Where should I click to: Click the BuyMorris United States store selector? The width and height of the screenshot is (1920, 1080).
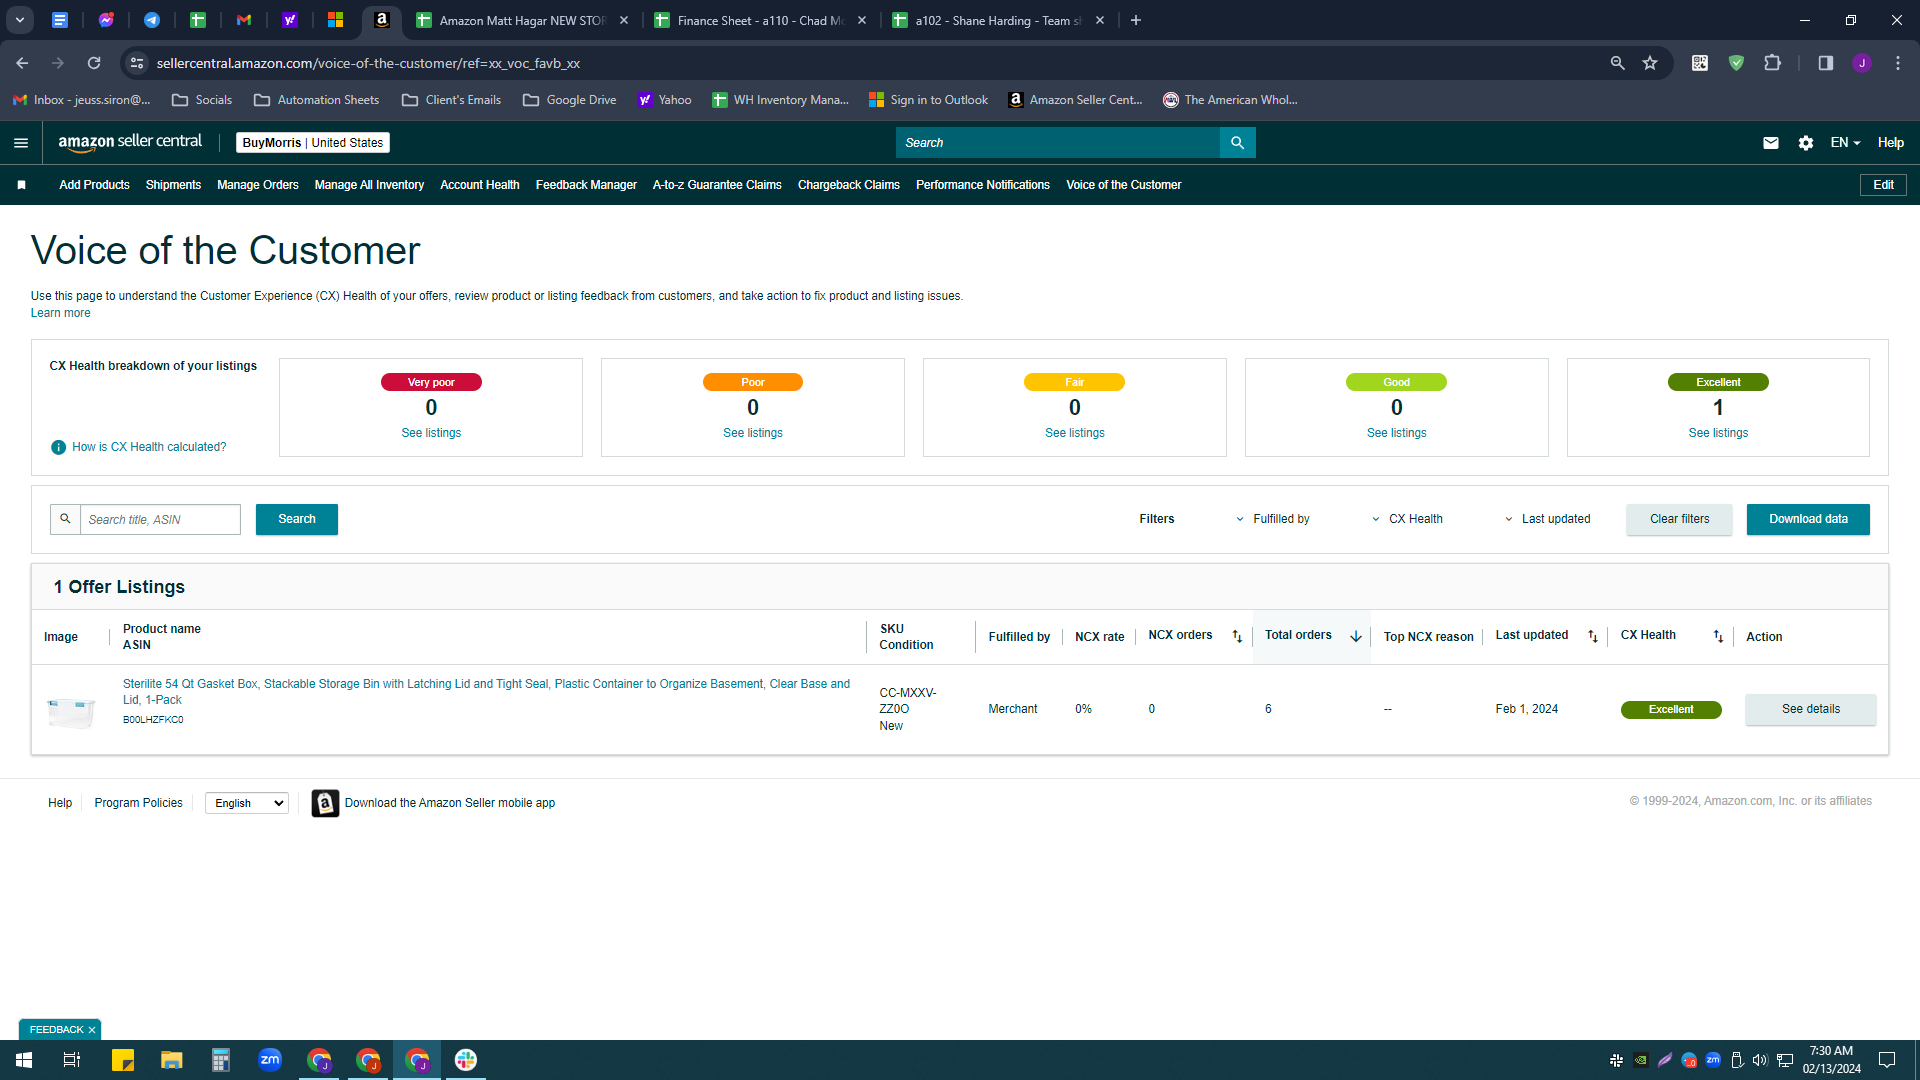(313, 143)
